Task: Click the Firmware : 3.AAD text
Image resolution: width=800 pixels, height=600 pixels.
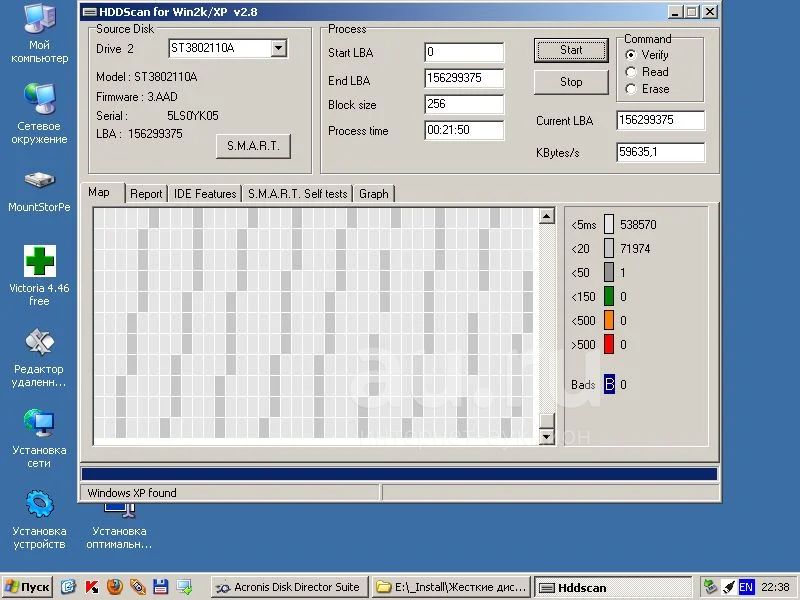Action: click(x=137, y=97)
